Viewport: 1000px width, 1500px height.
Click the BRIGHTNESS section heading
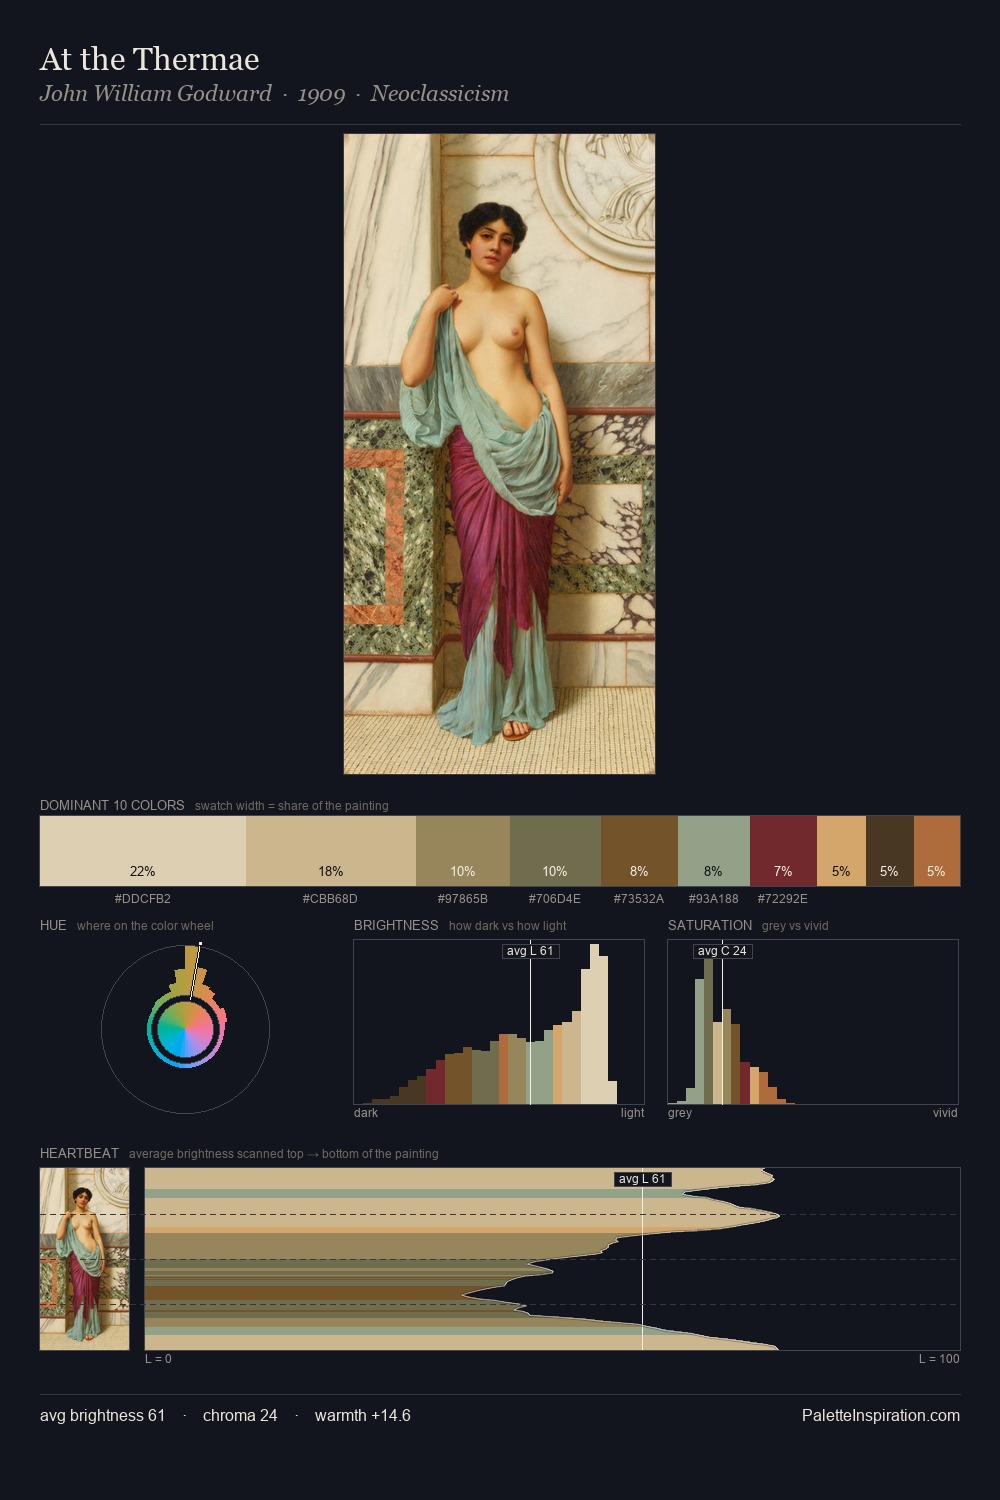coord(396,925)
